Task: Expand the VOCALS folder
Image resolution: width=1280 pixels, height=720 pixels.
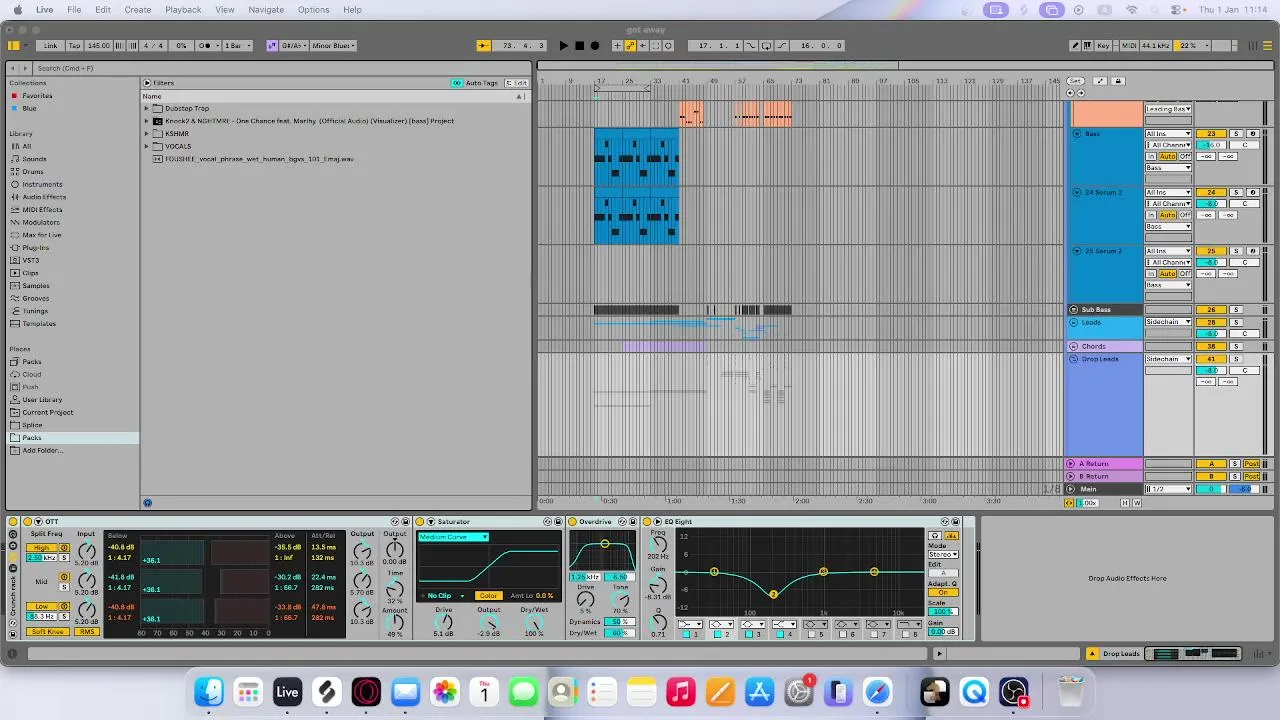Action: point(146,146)
